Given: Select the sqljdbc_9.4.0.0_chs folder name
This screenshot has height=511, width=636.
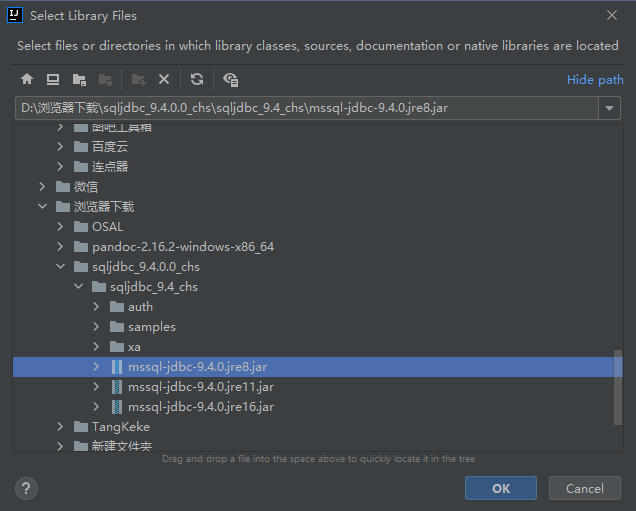Looking at the screenshot, I should point(146,267).
